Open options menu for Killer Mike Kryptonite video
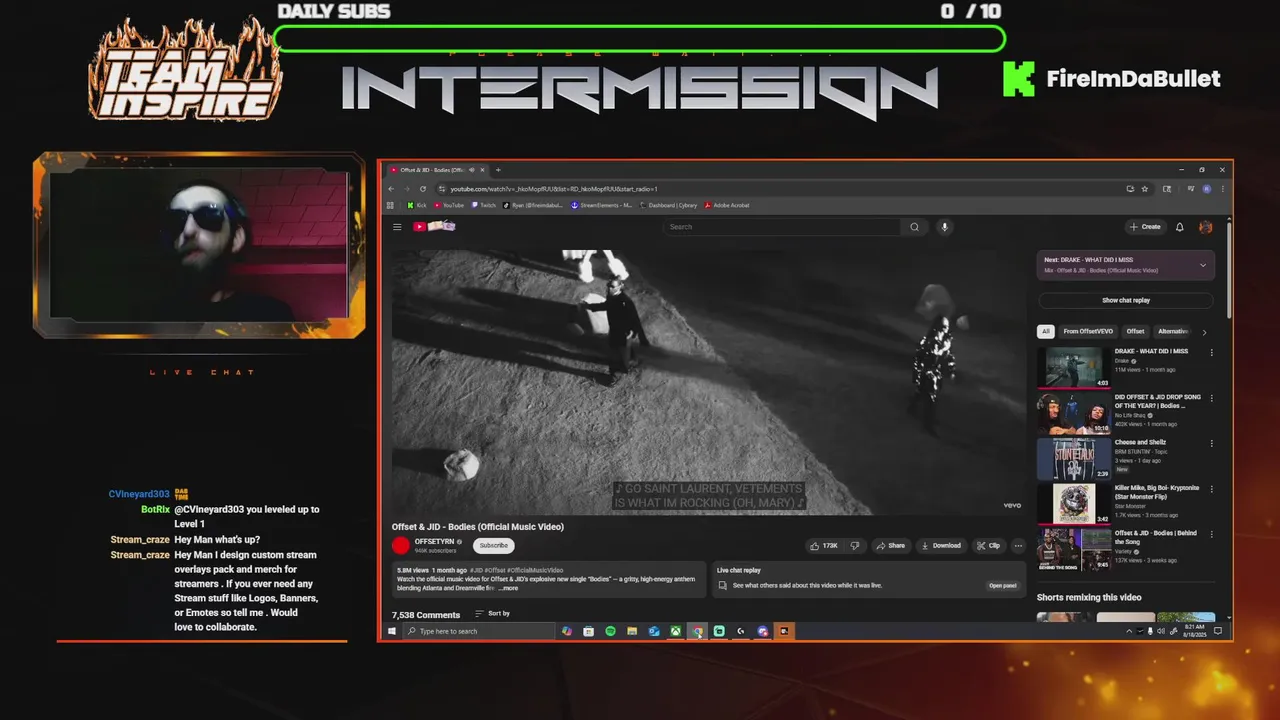 [x=1212, y=489]
